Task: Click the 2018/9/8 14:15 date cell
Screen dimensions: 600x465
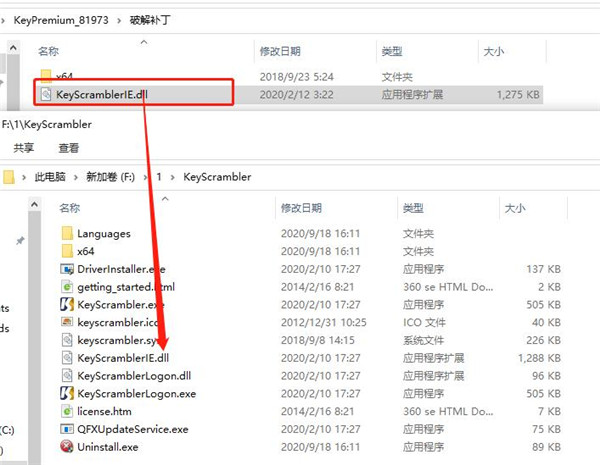Action: click(x=318, y=340)
